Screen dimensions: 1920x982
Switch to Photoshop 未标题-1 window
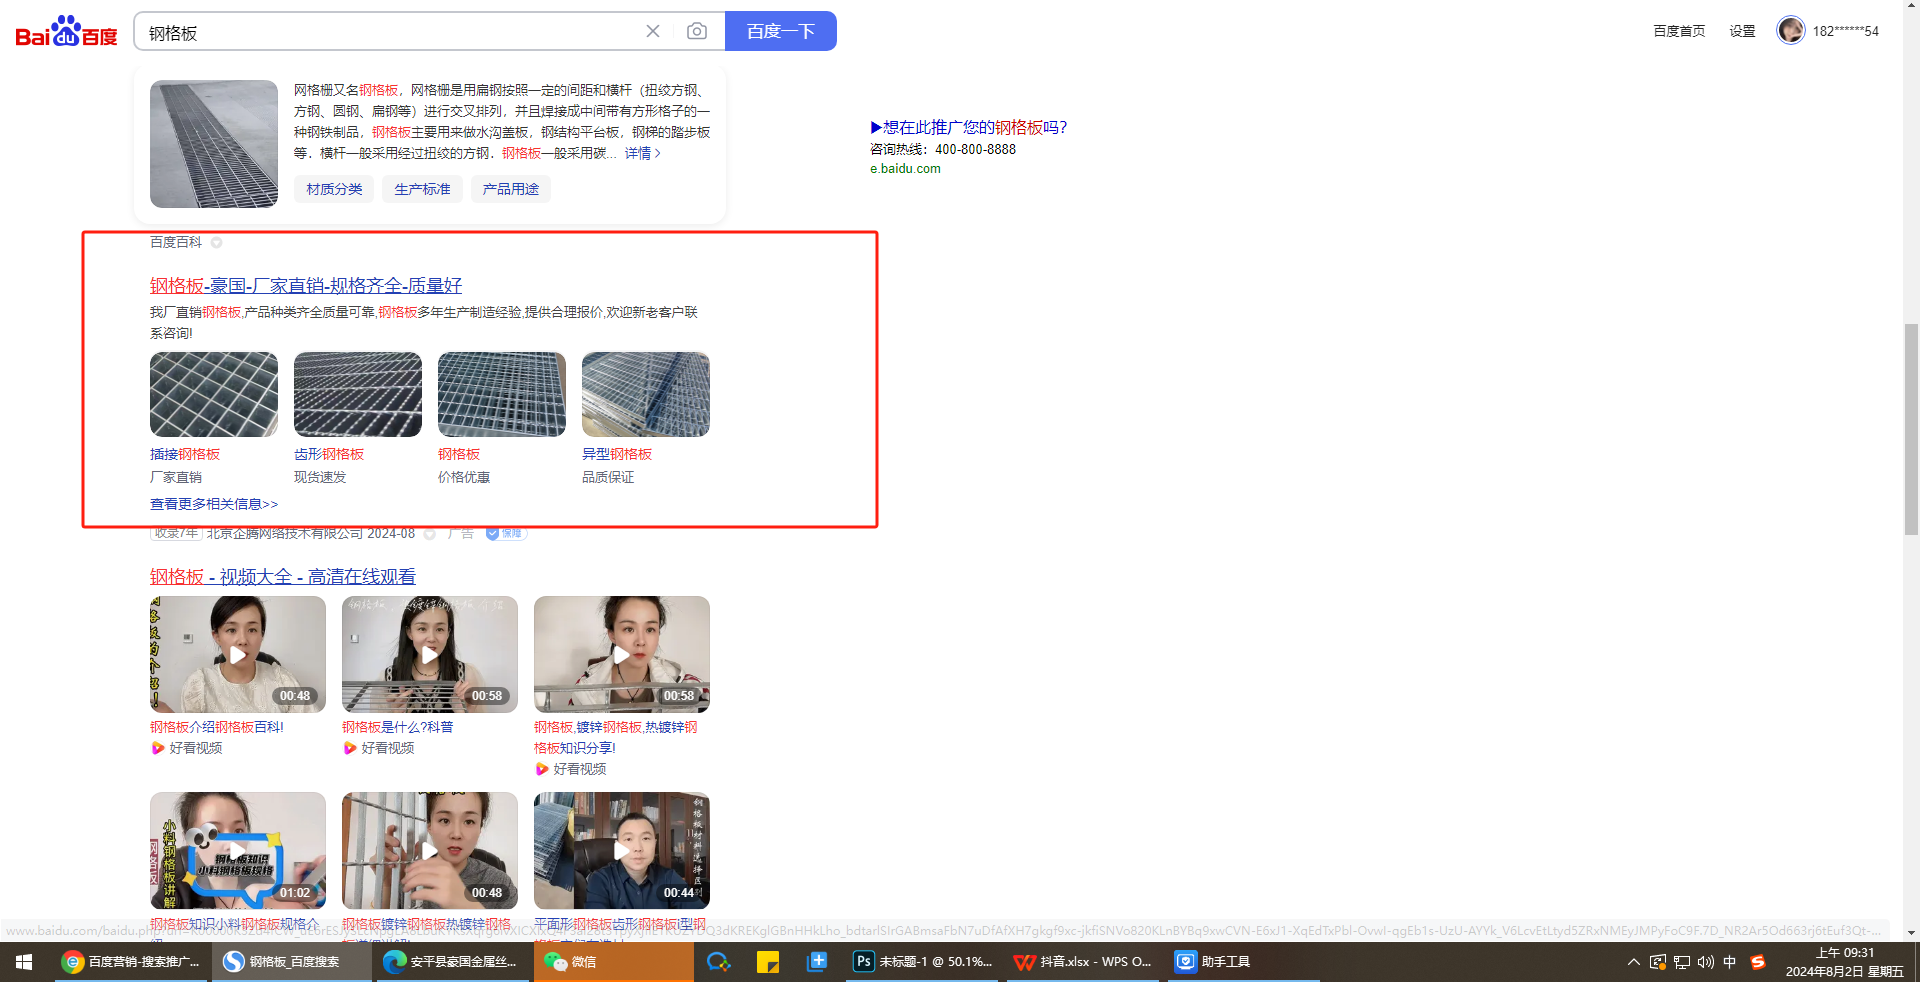click(922, 962)
